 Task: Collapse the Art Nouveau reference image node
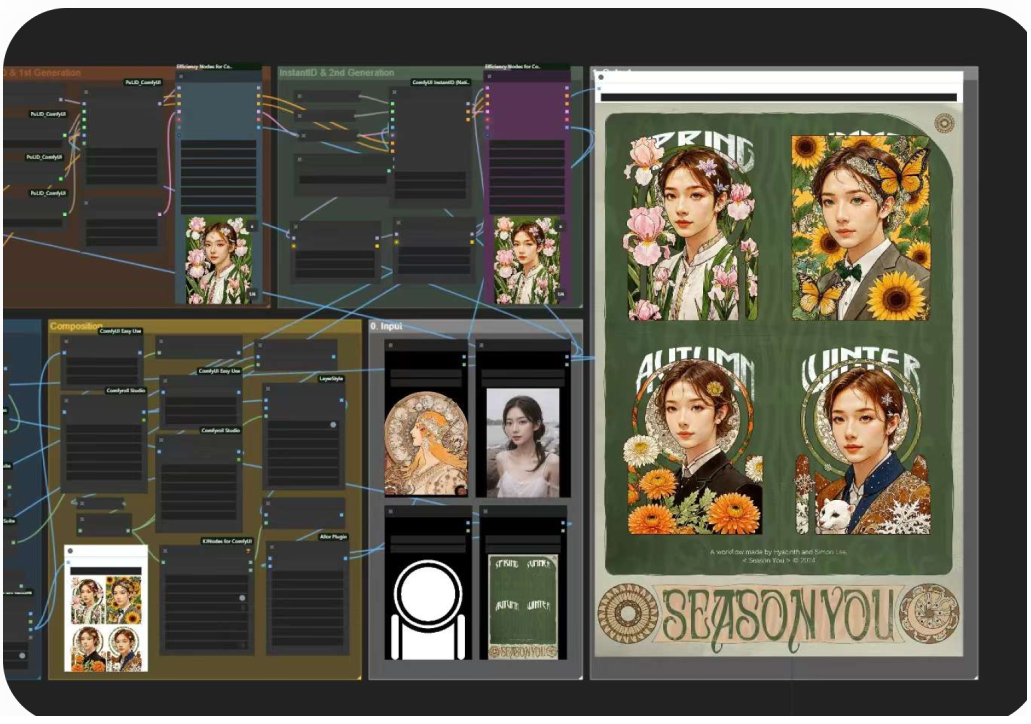[391, 347]
